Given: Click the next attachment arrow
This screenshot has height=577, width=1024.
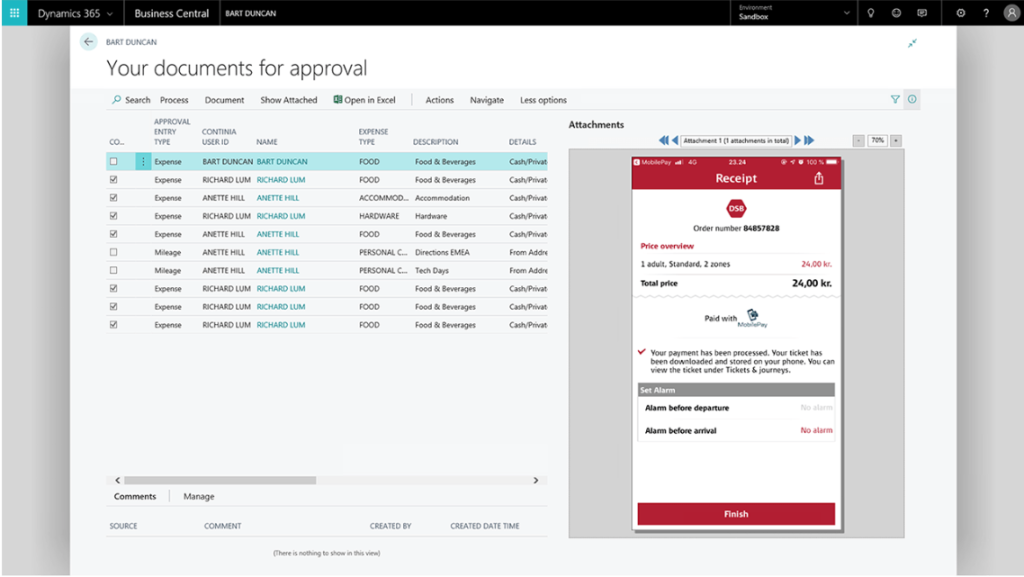Looking at the screenshot, I should tap(797, 141).
